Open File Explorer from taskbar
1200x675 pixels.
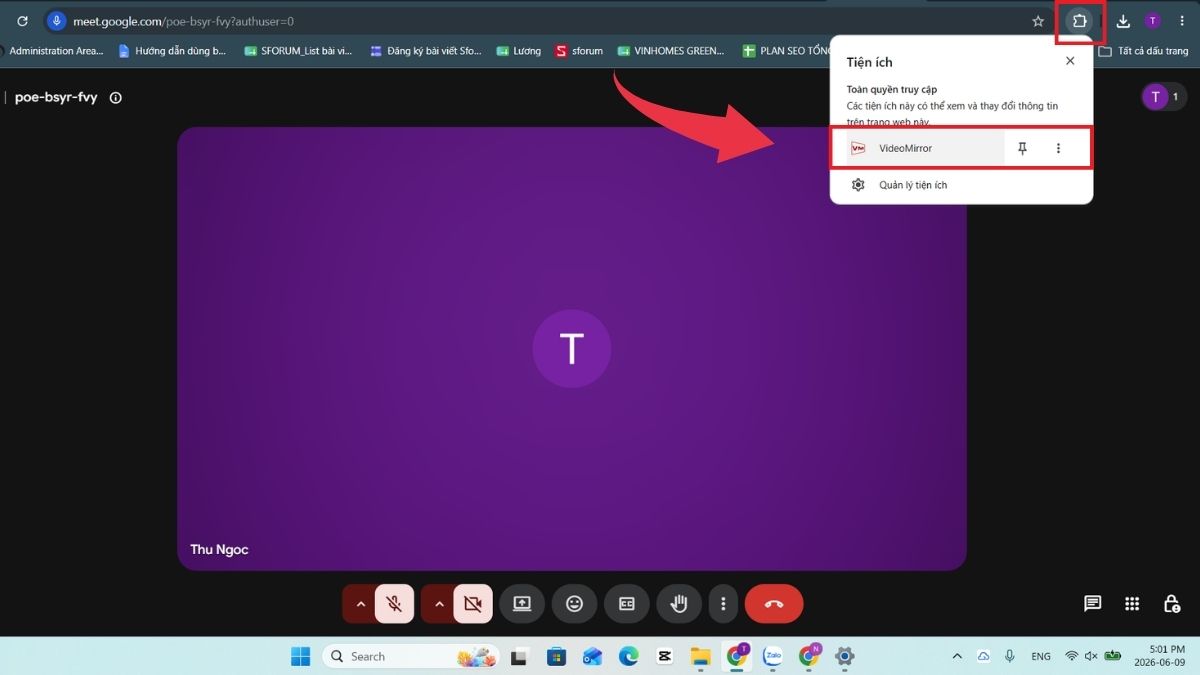(x=700, y=656)
